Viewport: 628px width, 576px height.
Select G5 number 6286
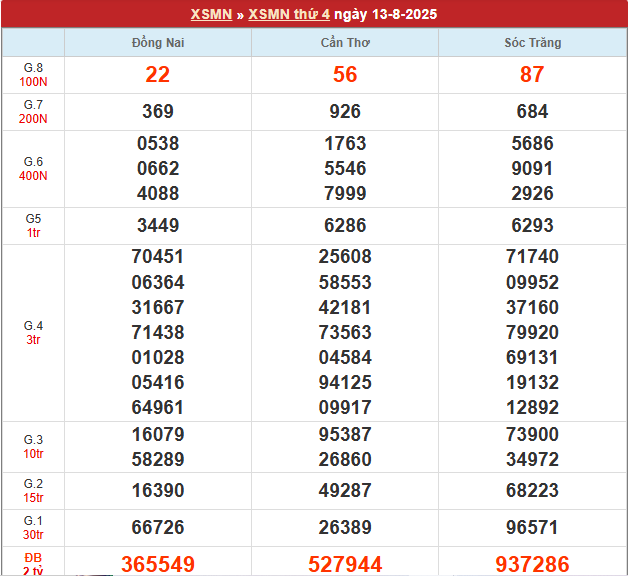tap(345, 225)
